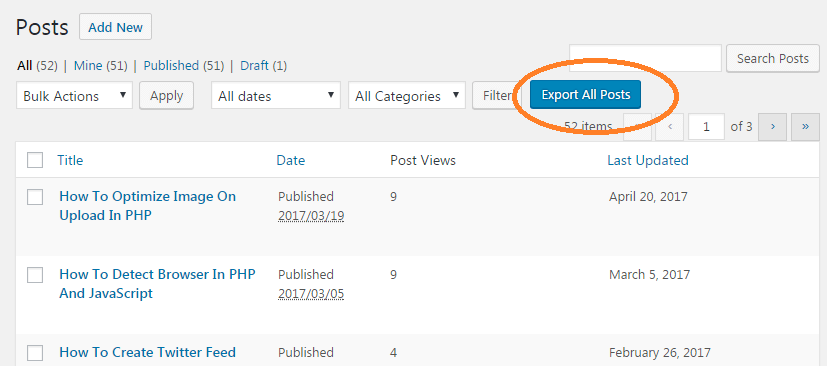Open the All Categories dropdown
The width and height of the screenshot is (827, 366).
point(407,95)
